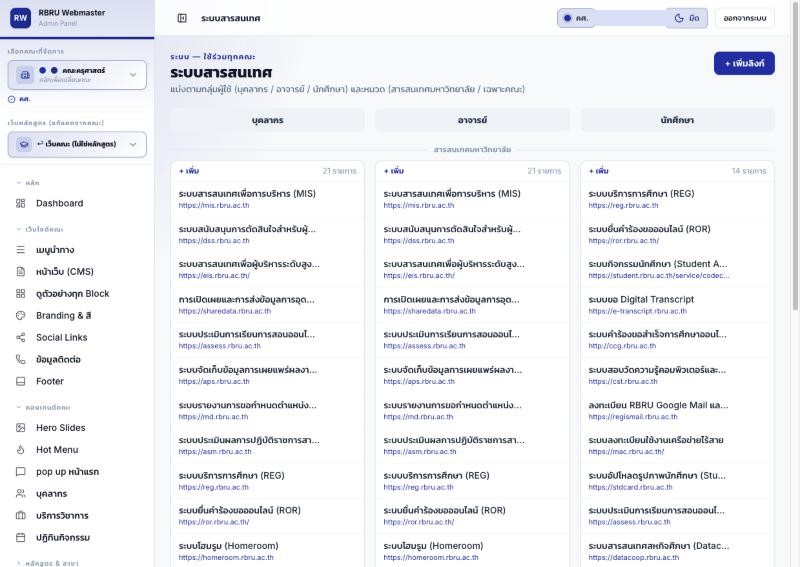Select the อาจารย์ tab
The height and width of the screenshot is (567, 800).
(472, 120)
